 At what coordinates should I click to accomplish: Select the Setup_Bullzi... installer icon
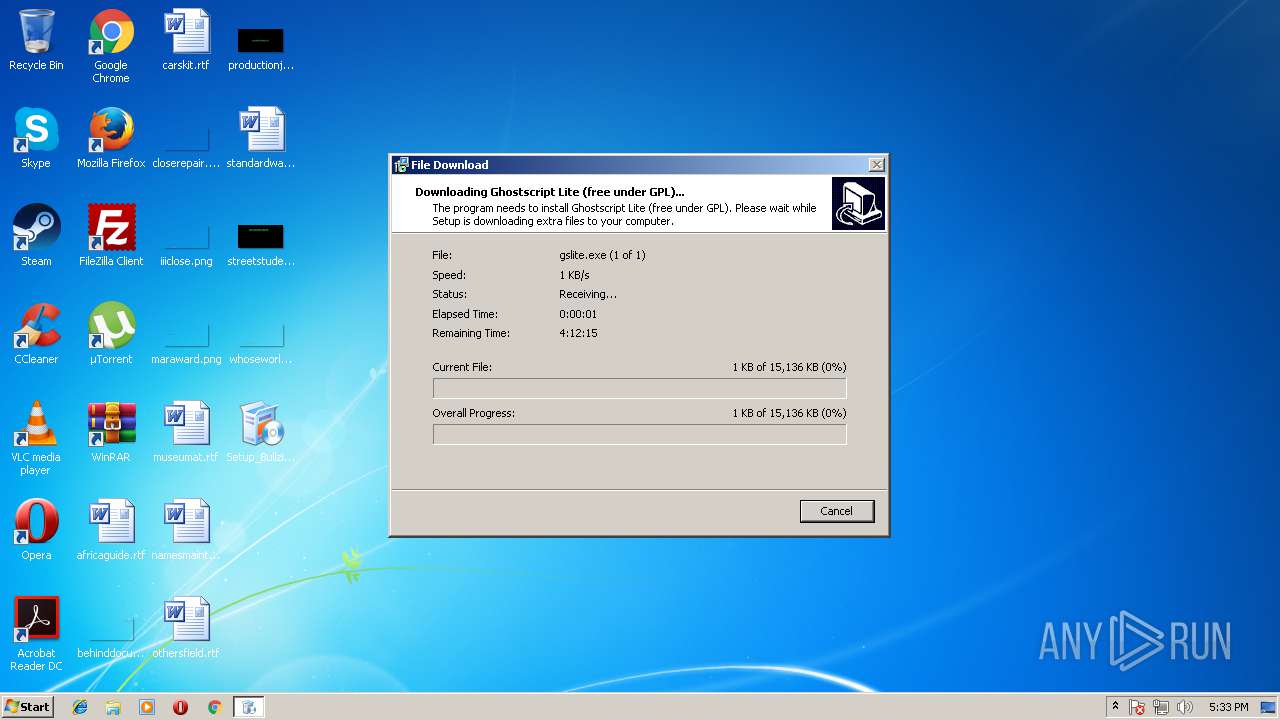click(261, 432)
